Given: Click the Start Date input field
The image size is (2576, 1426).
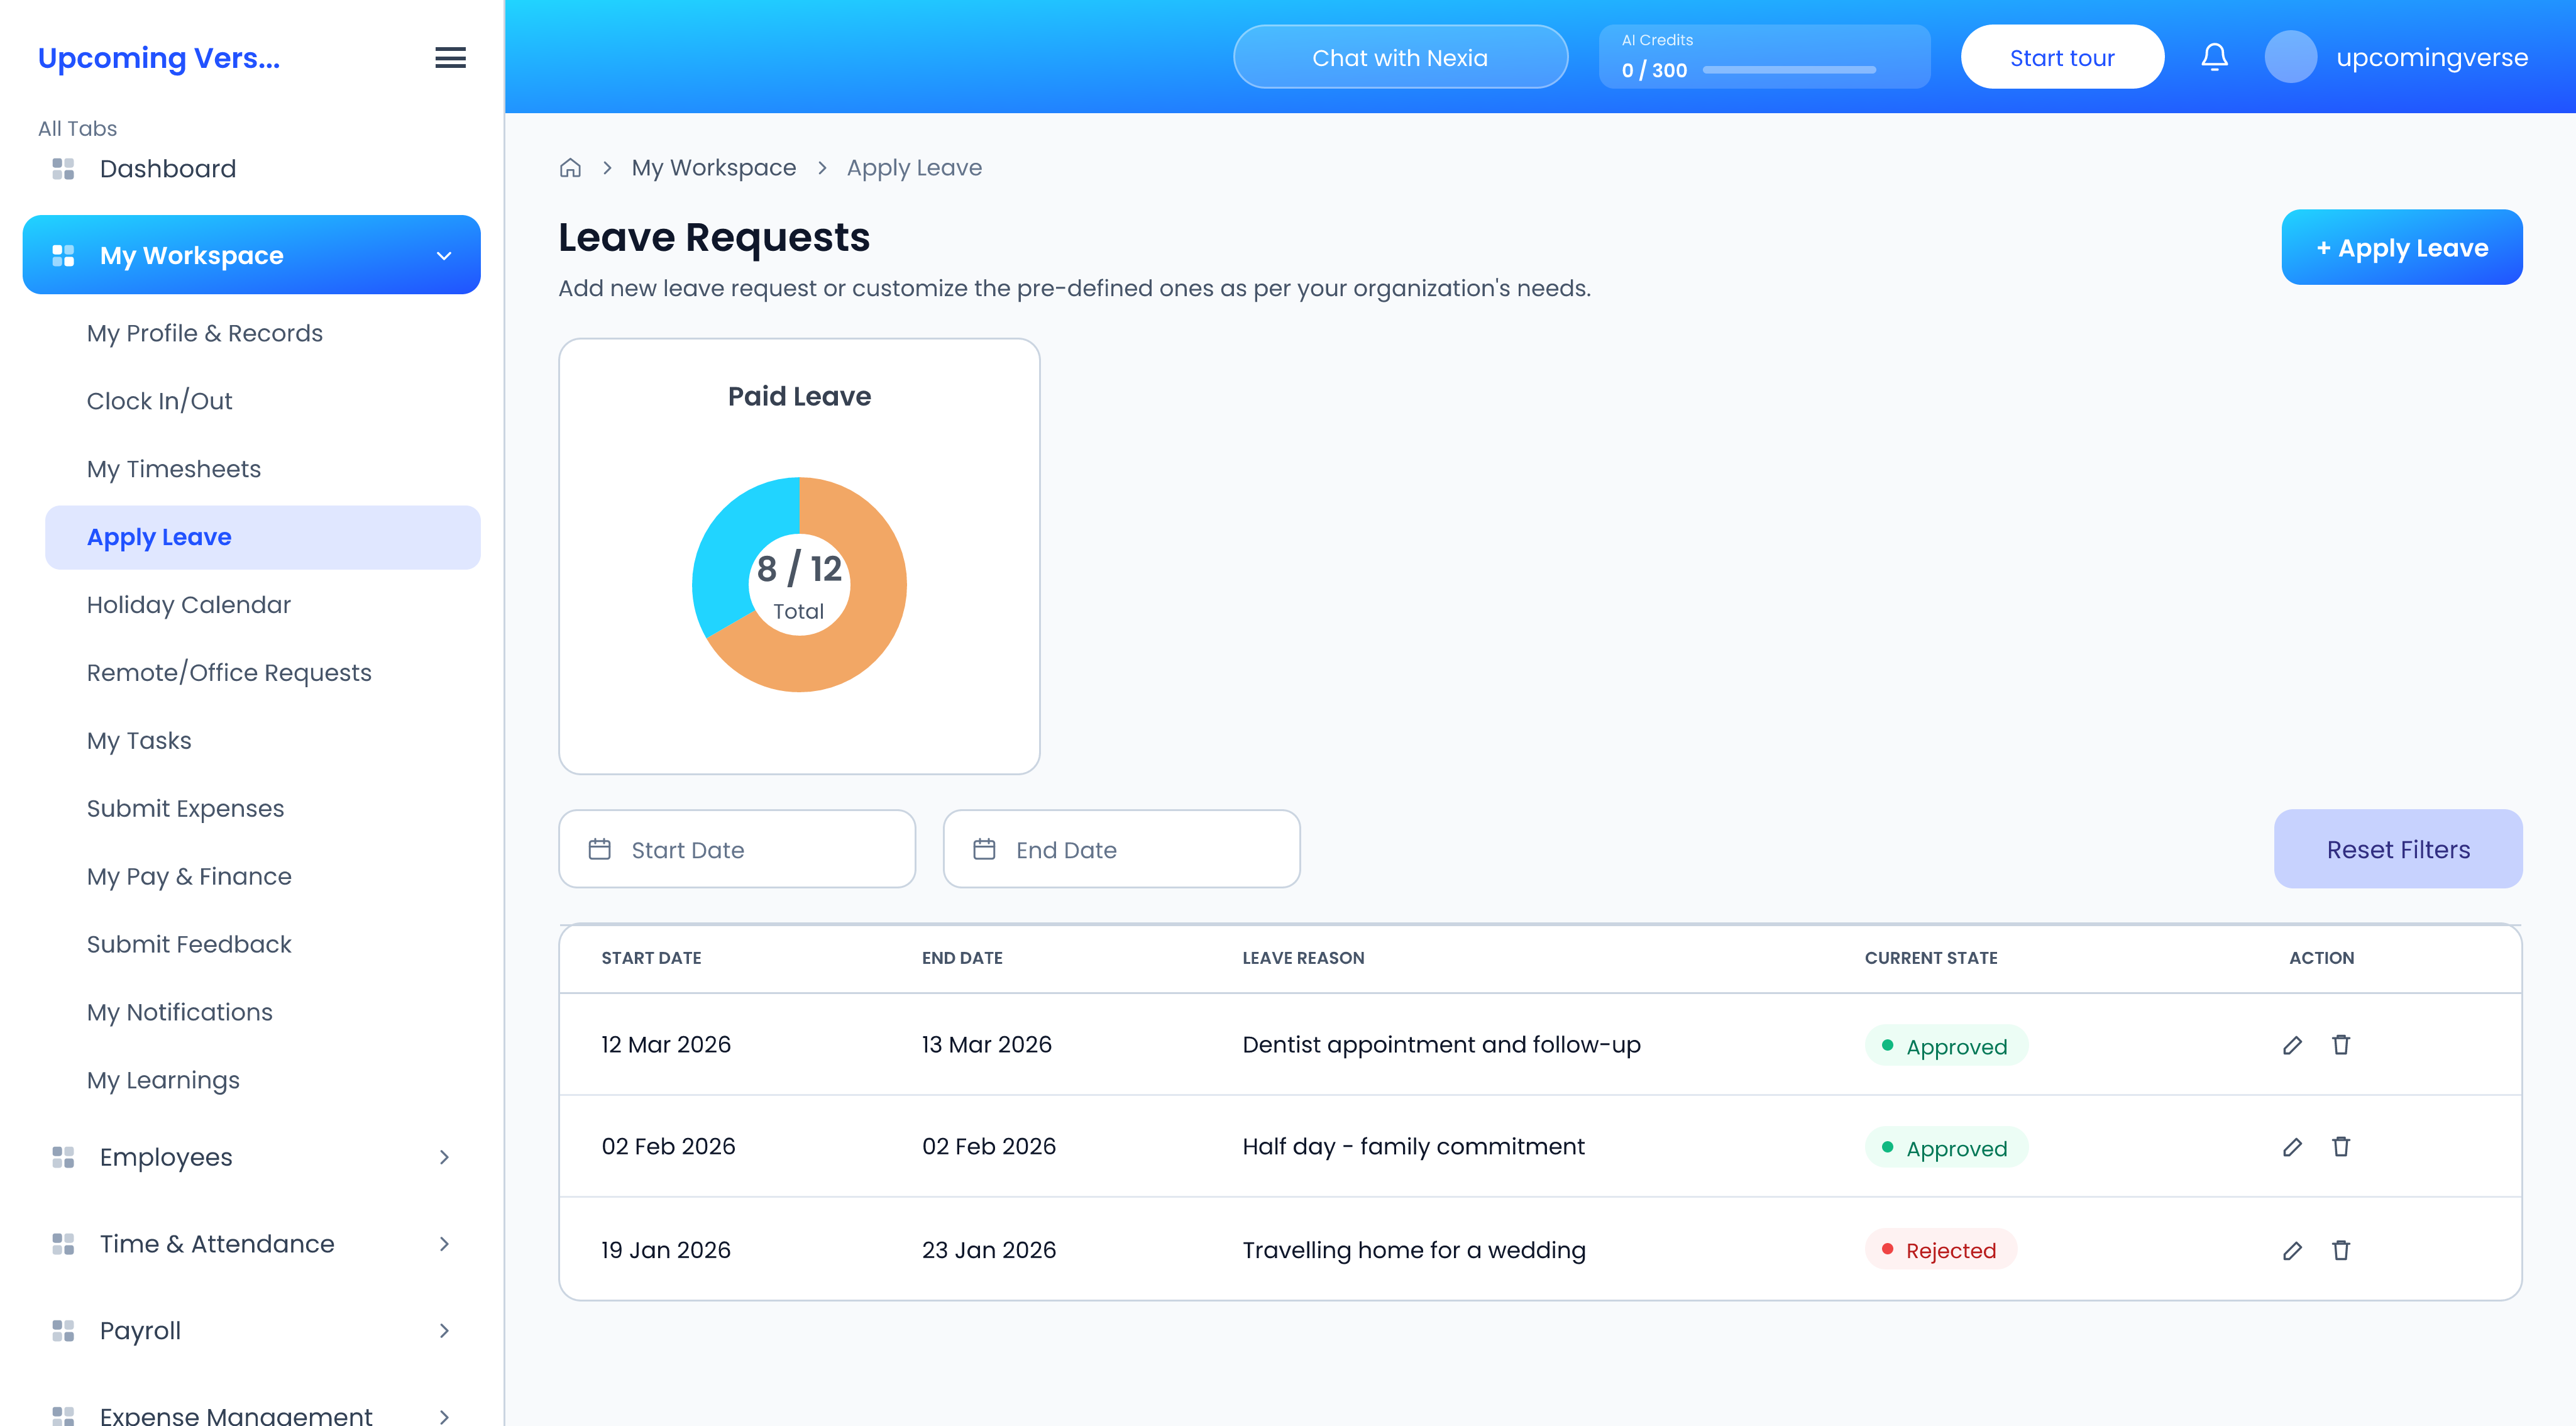Looking at the screenshot, I should click(736, 849).
